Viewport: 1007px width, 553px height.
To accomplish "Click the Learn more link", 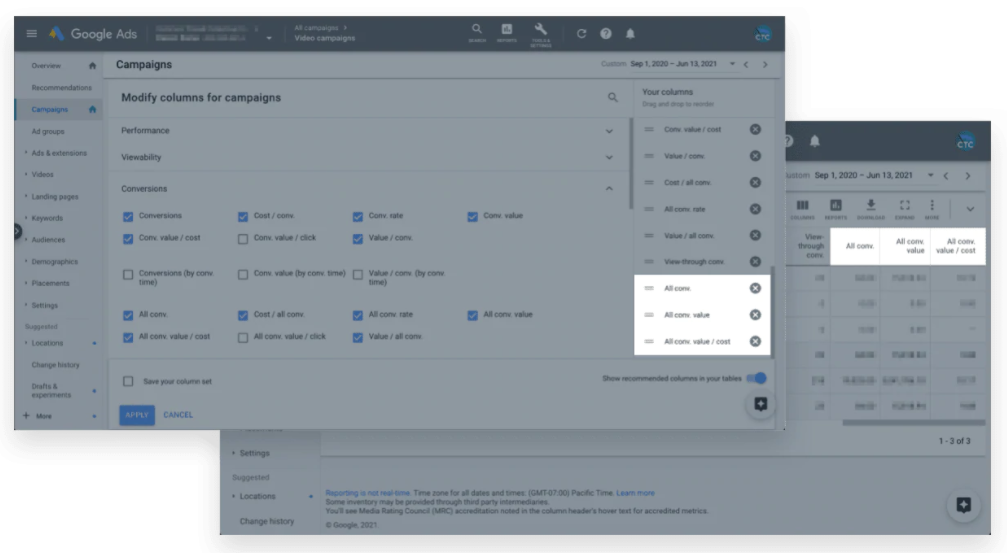I will [635, 493].
